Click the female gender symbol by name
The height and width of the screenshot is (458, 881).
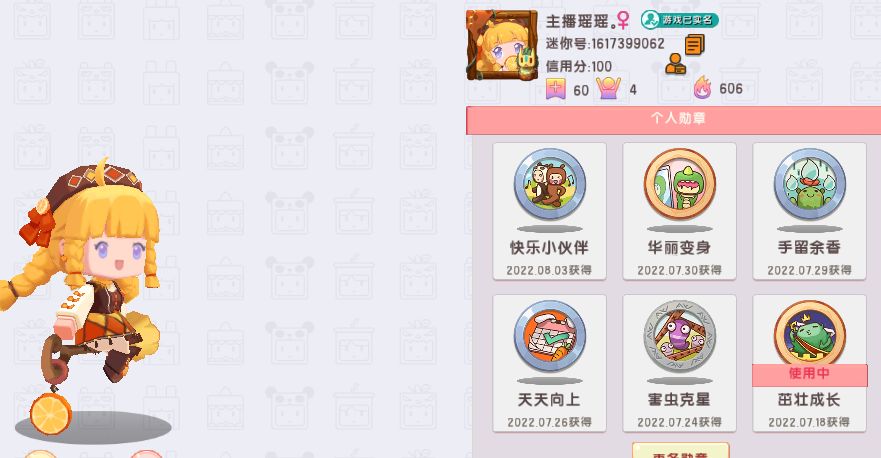point(623,20)
